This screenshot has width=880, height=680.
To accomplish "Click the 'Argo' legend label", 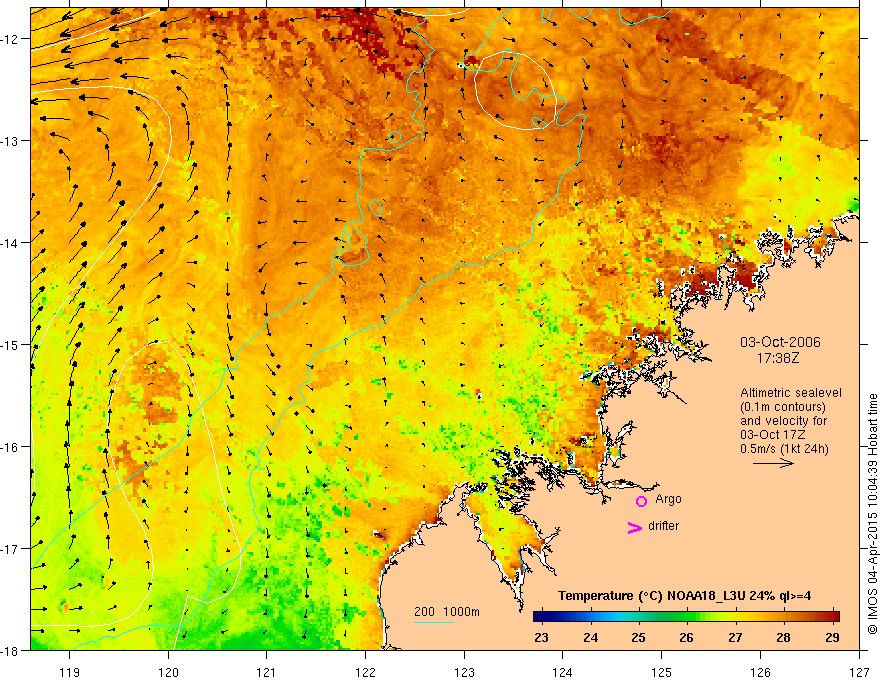I will (x=668, y=499).
